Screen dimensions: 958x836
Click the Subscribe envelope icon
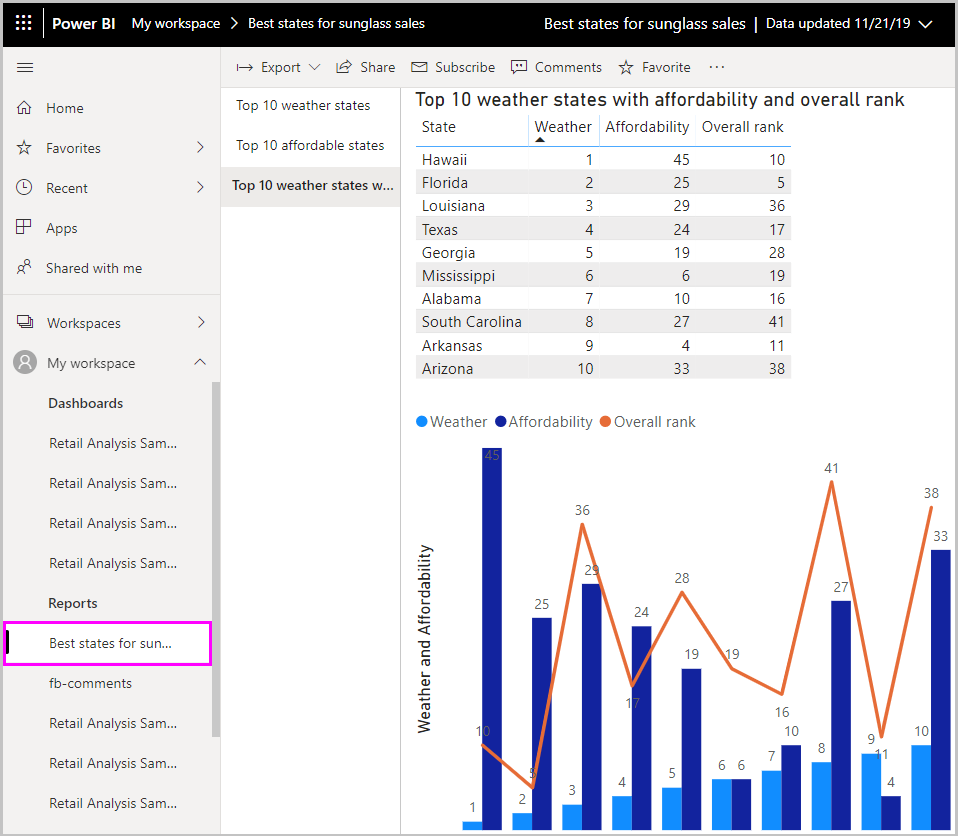419,67
